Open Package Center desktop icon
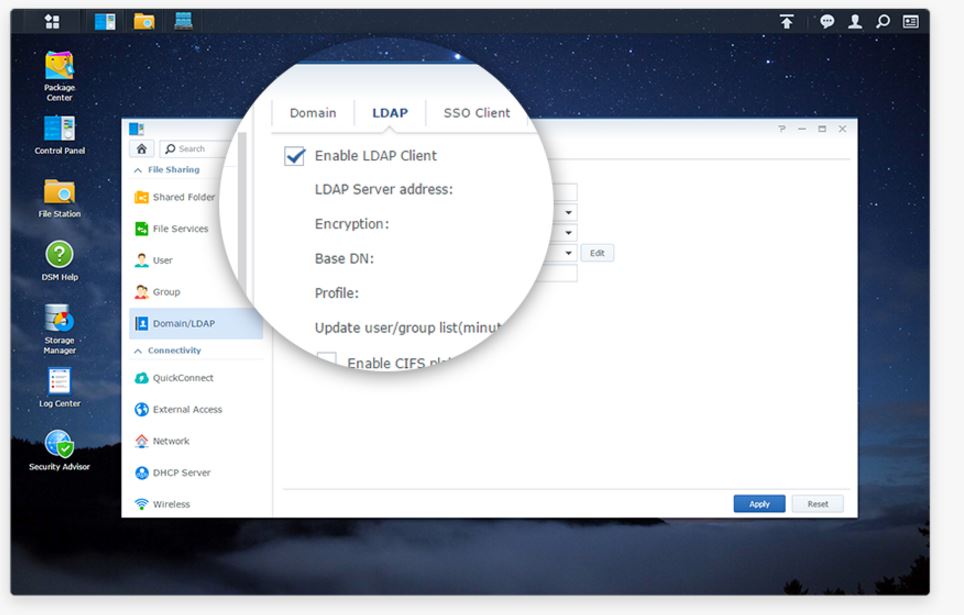964x615 pixels. [60, 76]
